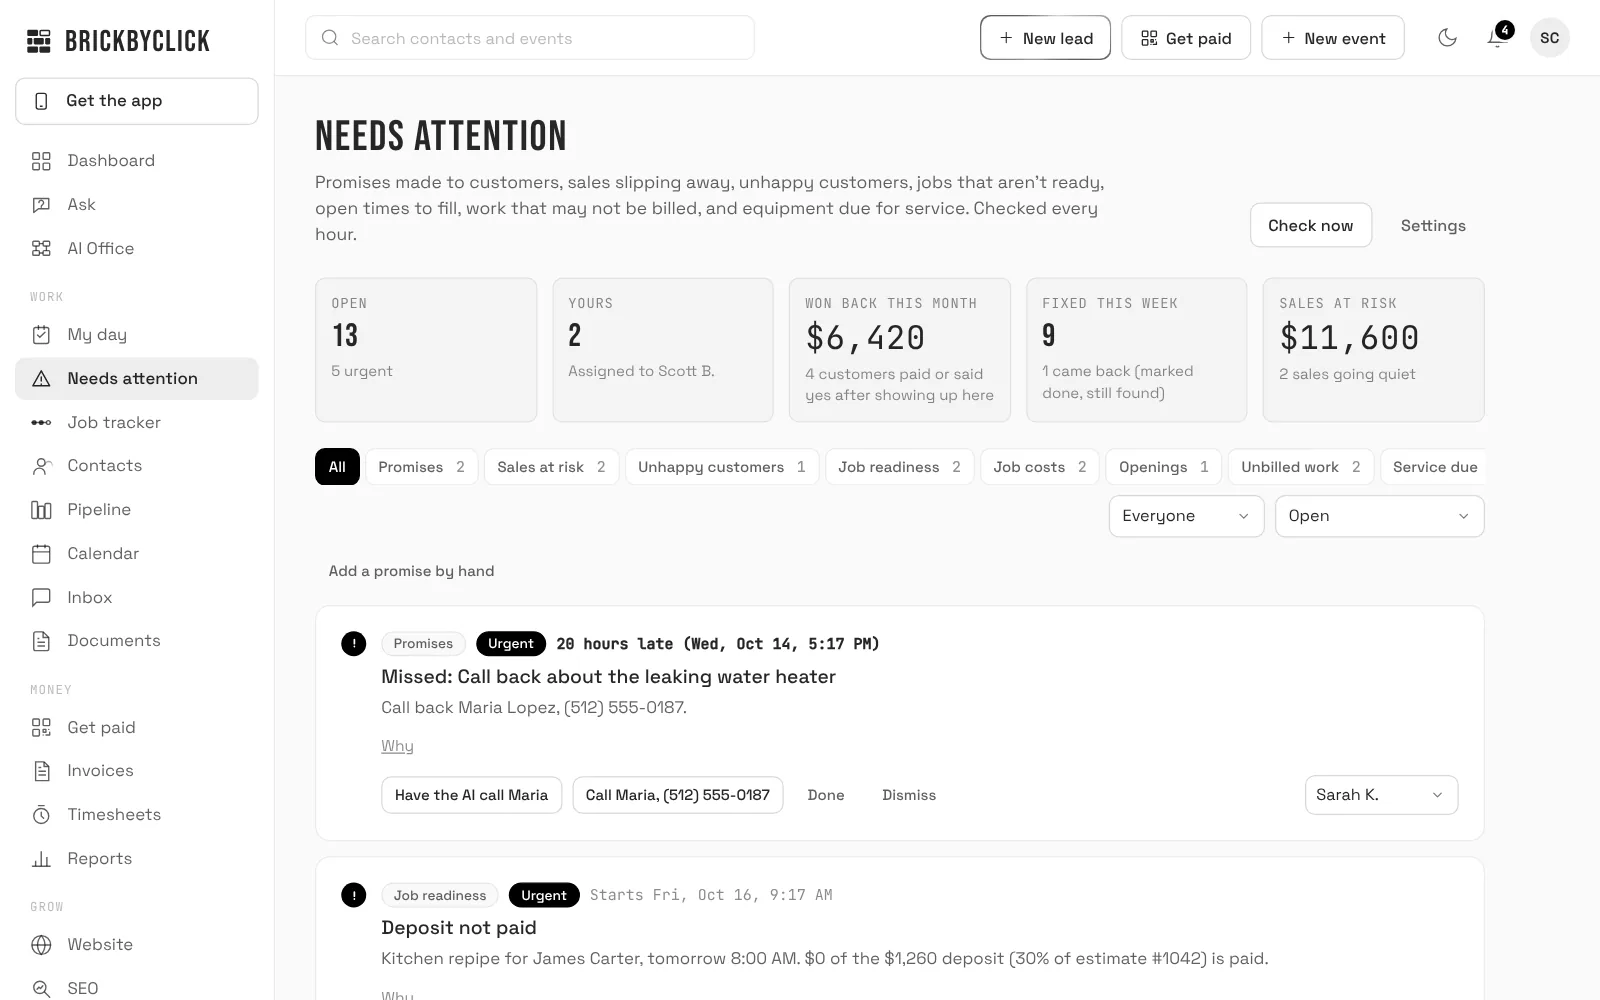Click the Timesheets stopwatch icon

tap(41, 815)
